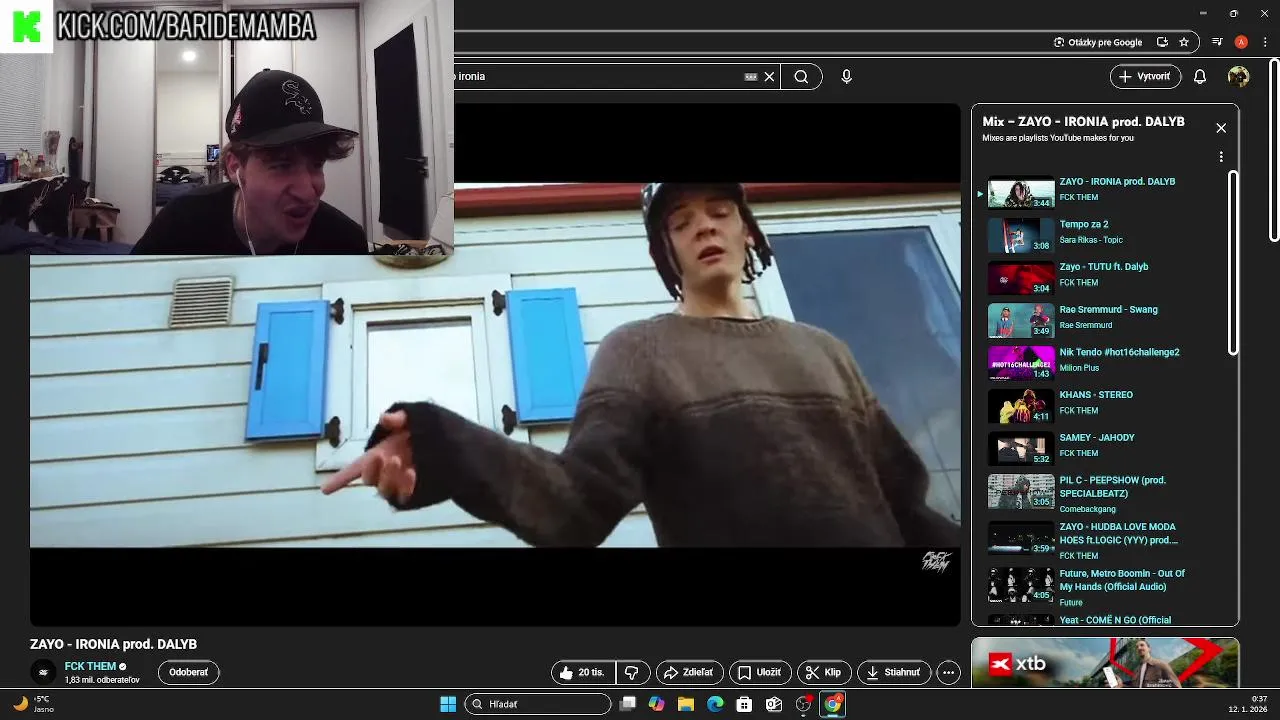The image size is (1280, 720).
Task: Open OBS icon with red dot on taskbar
Action: [803, 704]
